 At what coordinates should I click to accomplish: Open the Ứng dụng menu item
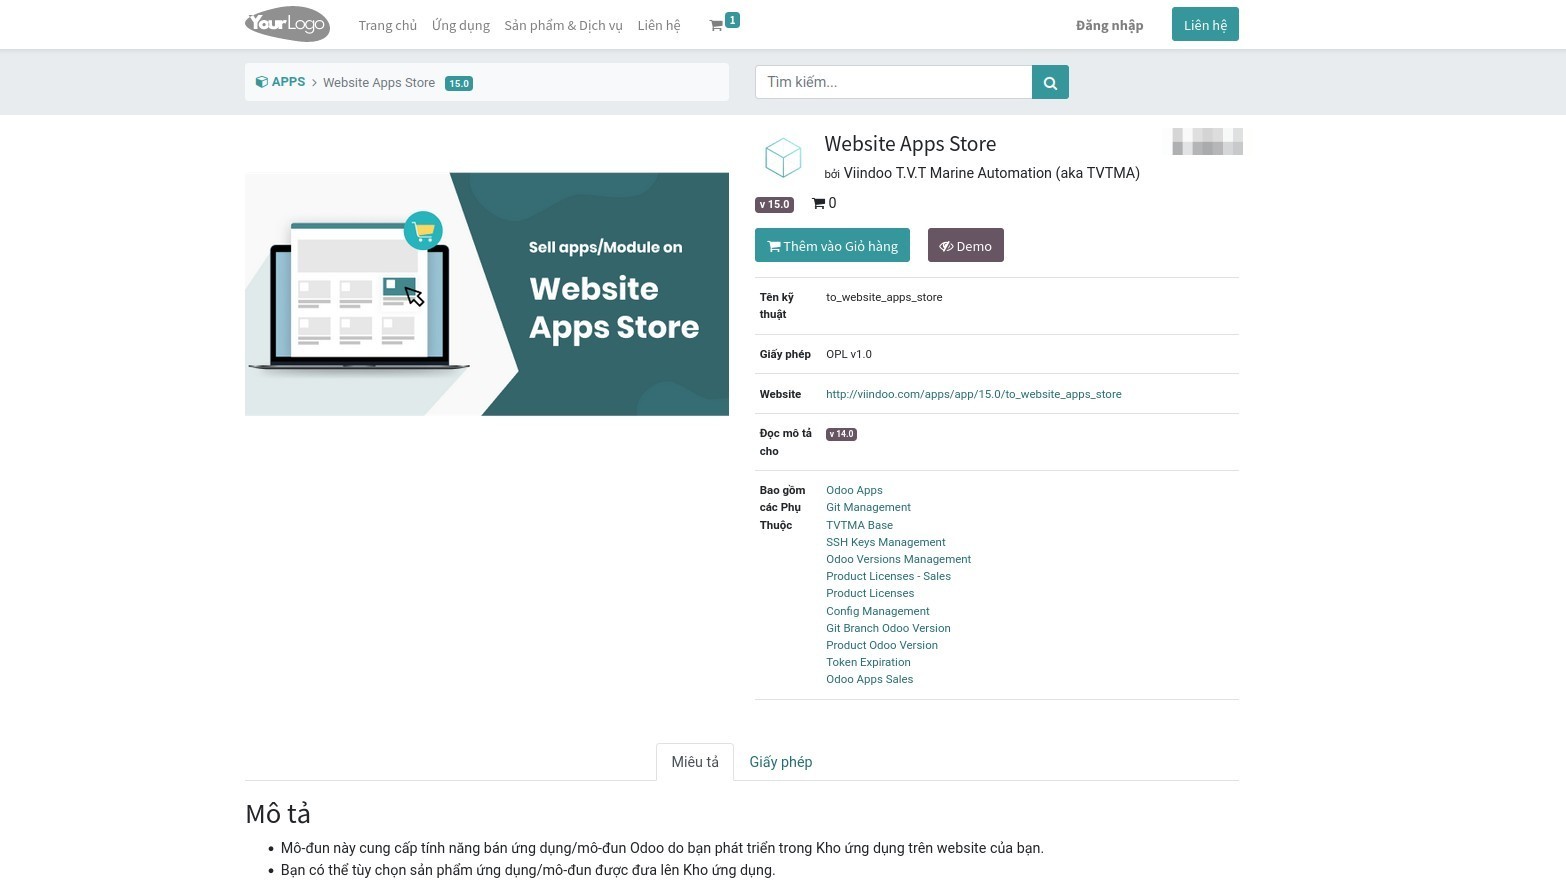[x=460, y=25]
